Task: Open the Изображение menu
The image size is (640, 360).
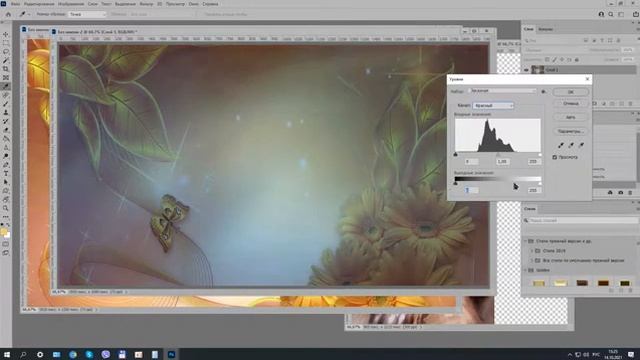Action: [x=71, y=4]
